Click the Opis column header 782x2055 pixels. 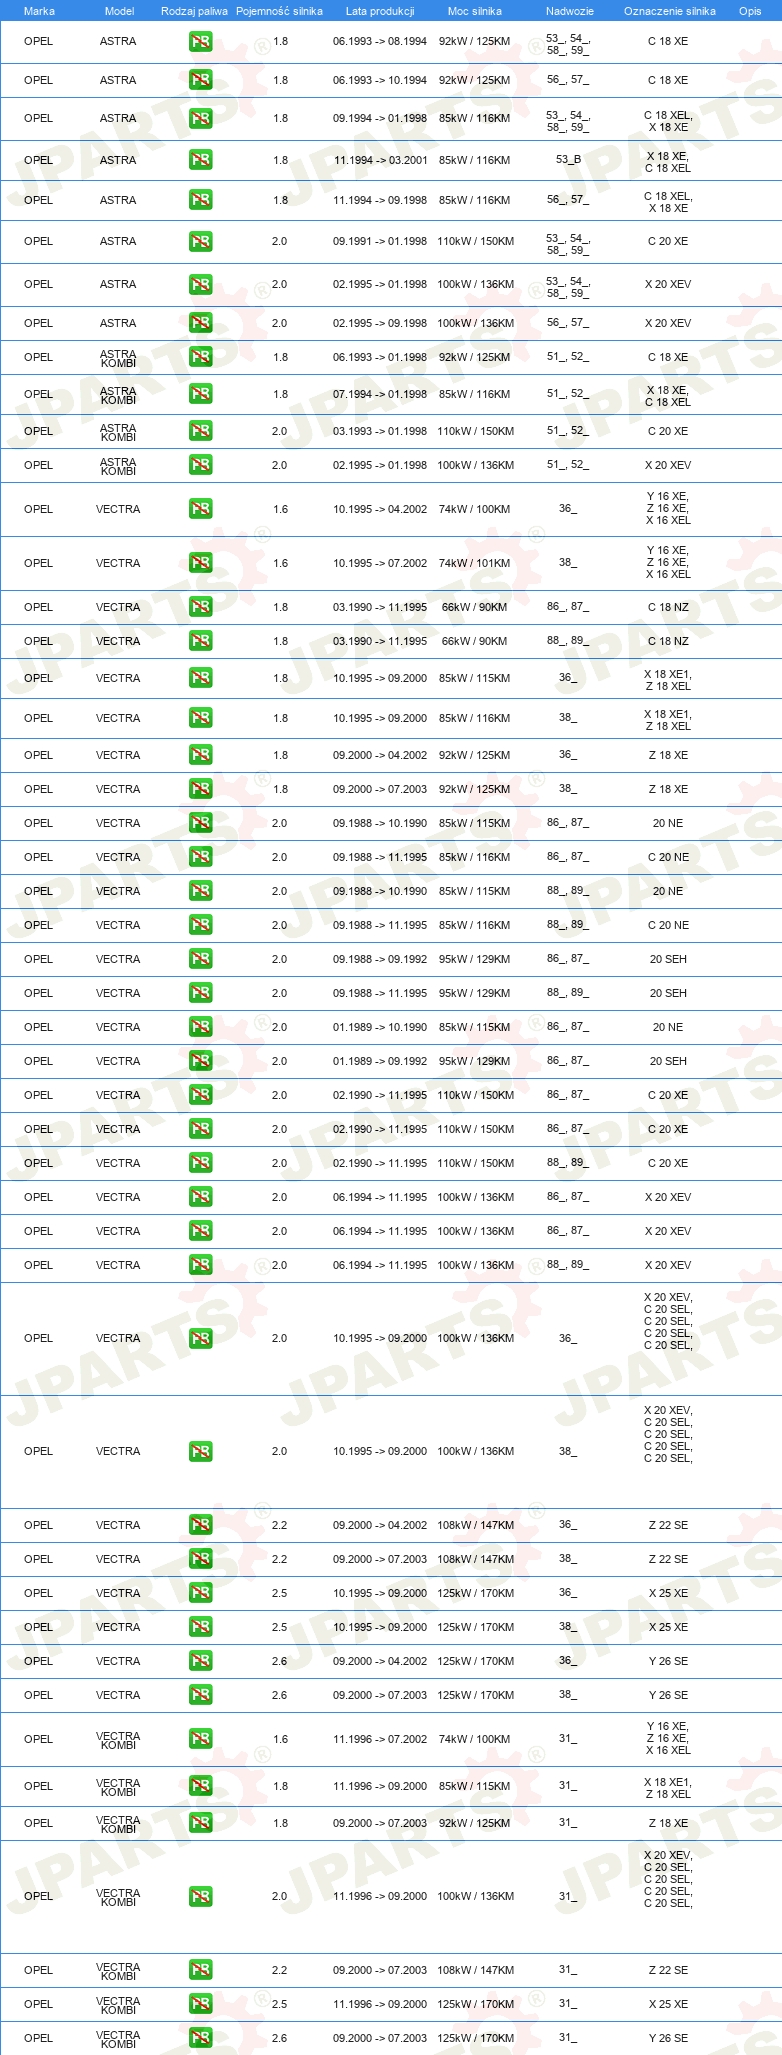pyautogui.click(x=750, y=11)
